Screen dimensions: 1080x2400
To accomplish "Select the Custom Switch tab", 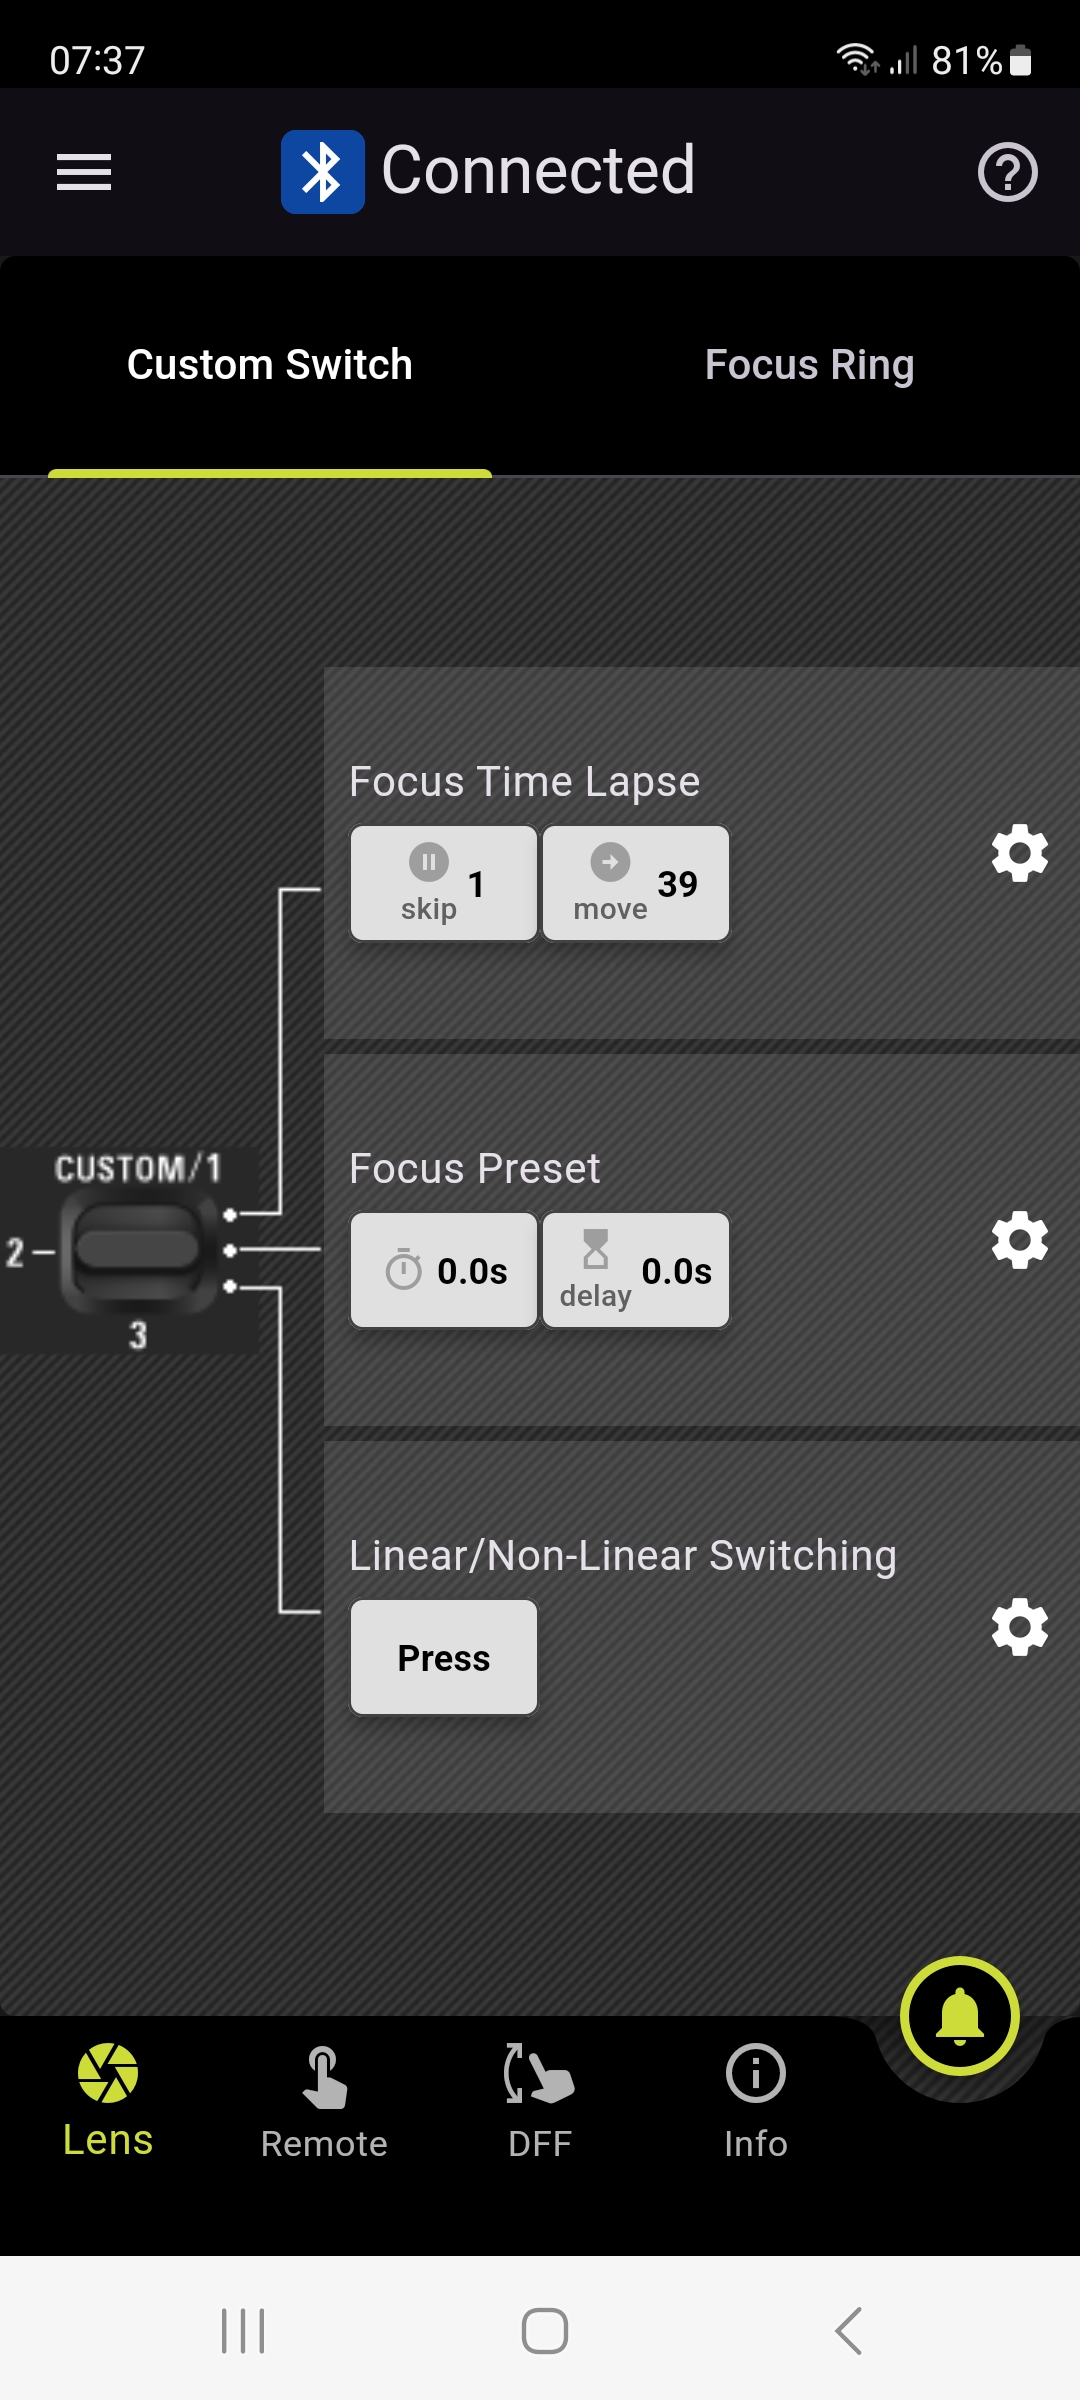I will click(270, 365).
